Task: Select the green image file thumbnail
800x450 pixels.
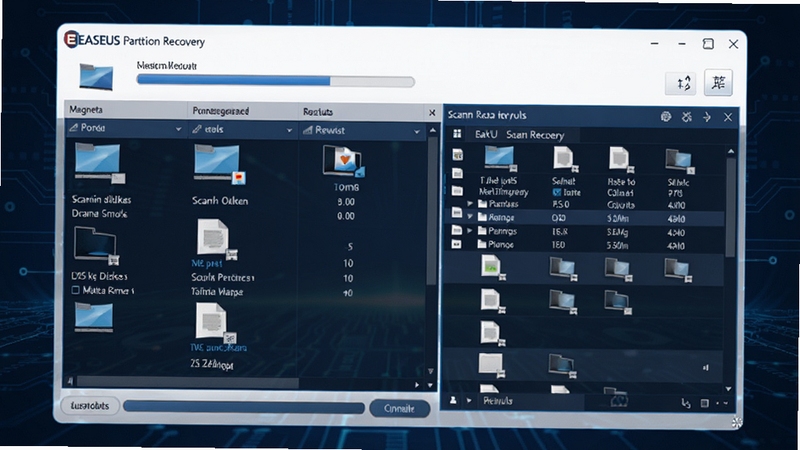Action: pos(492,268)
